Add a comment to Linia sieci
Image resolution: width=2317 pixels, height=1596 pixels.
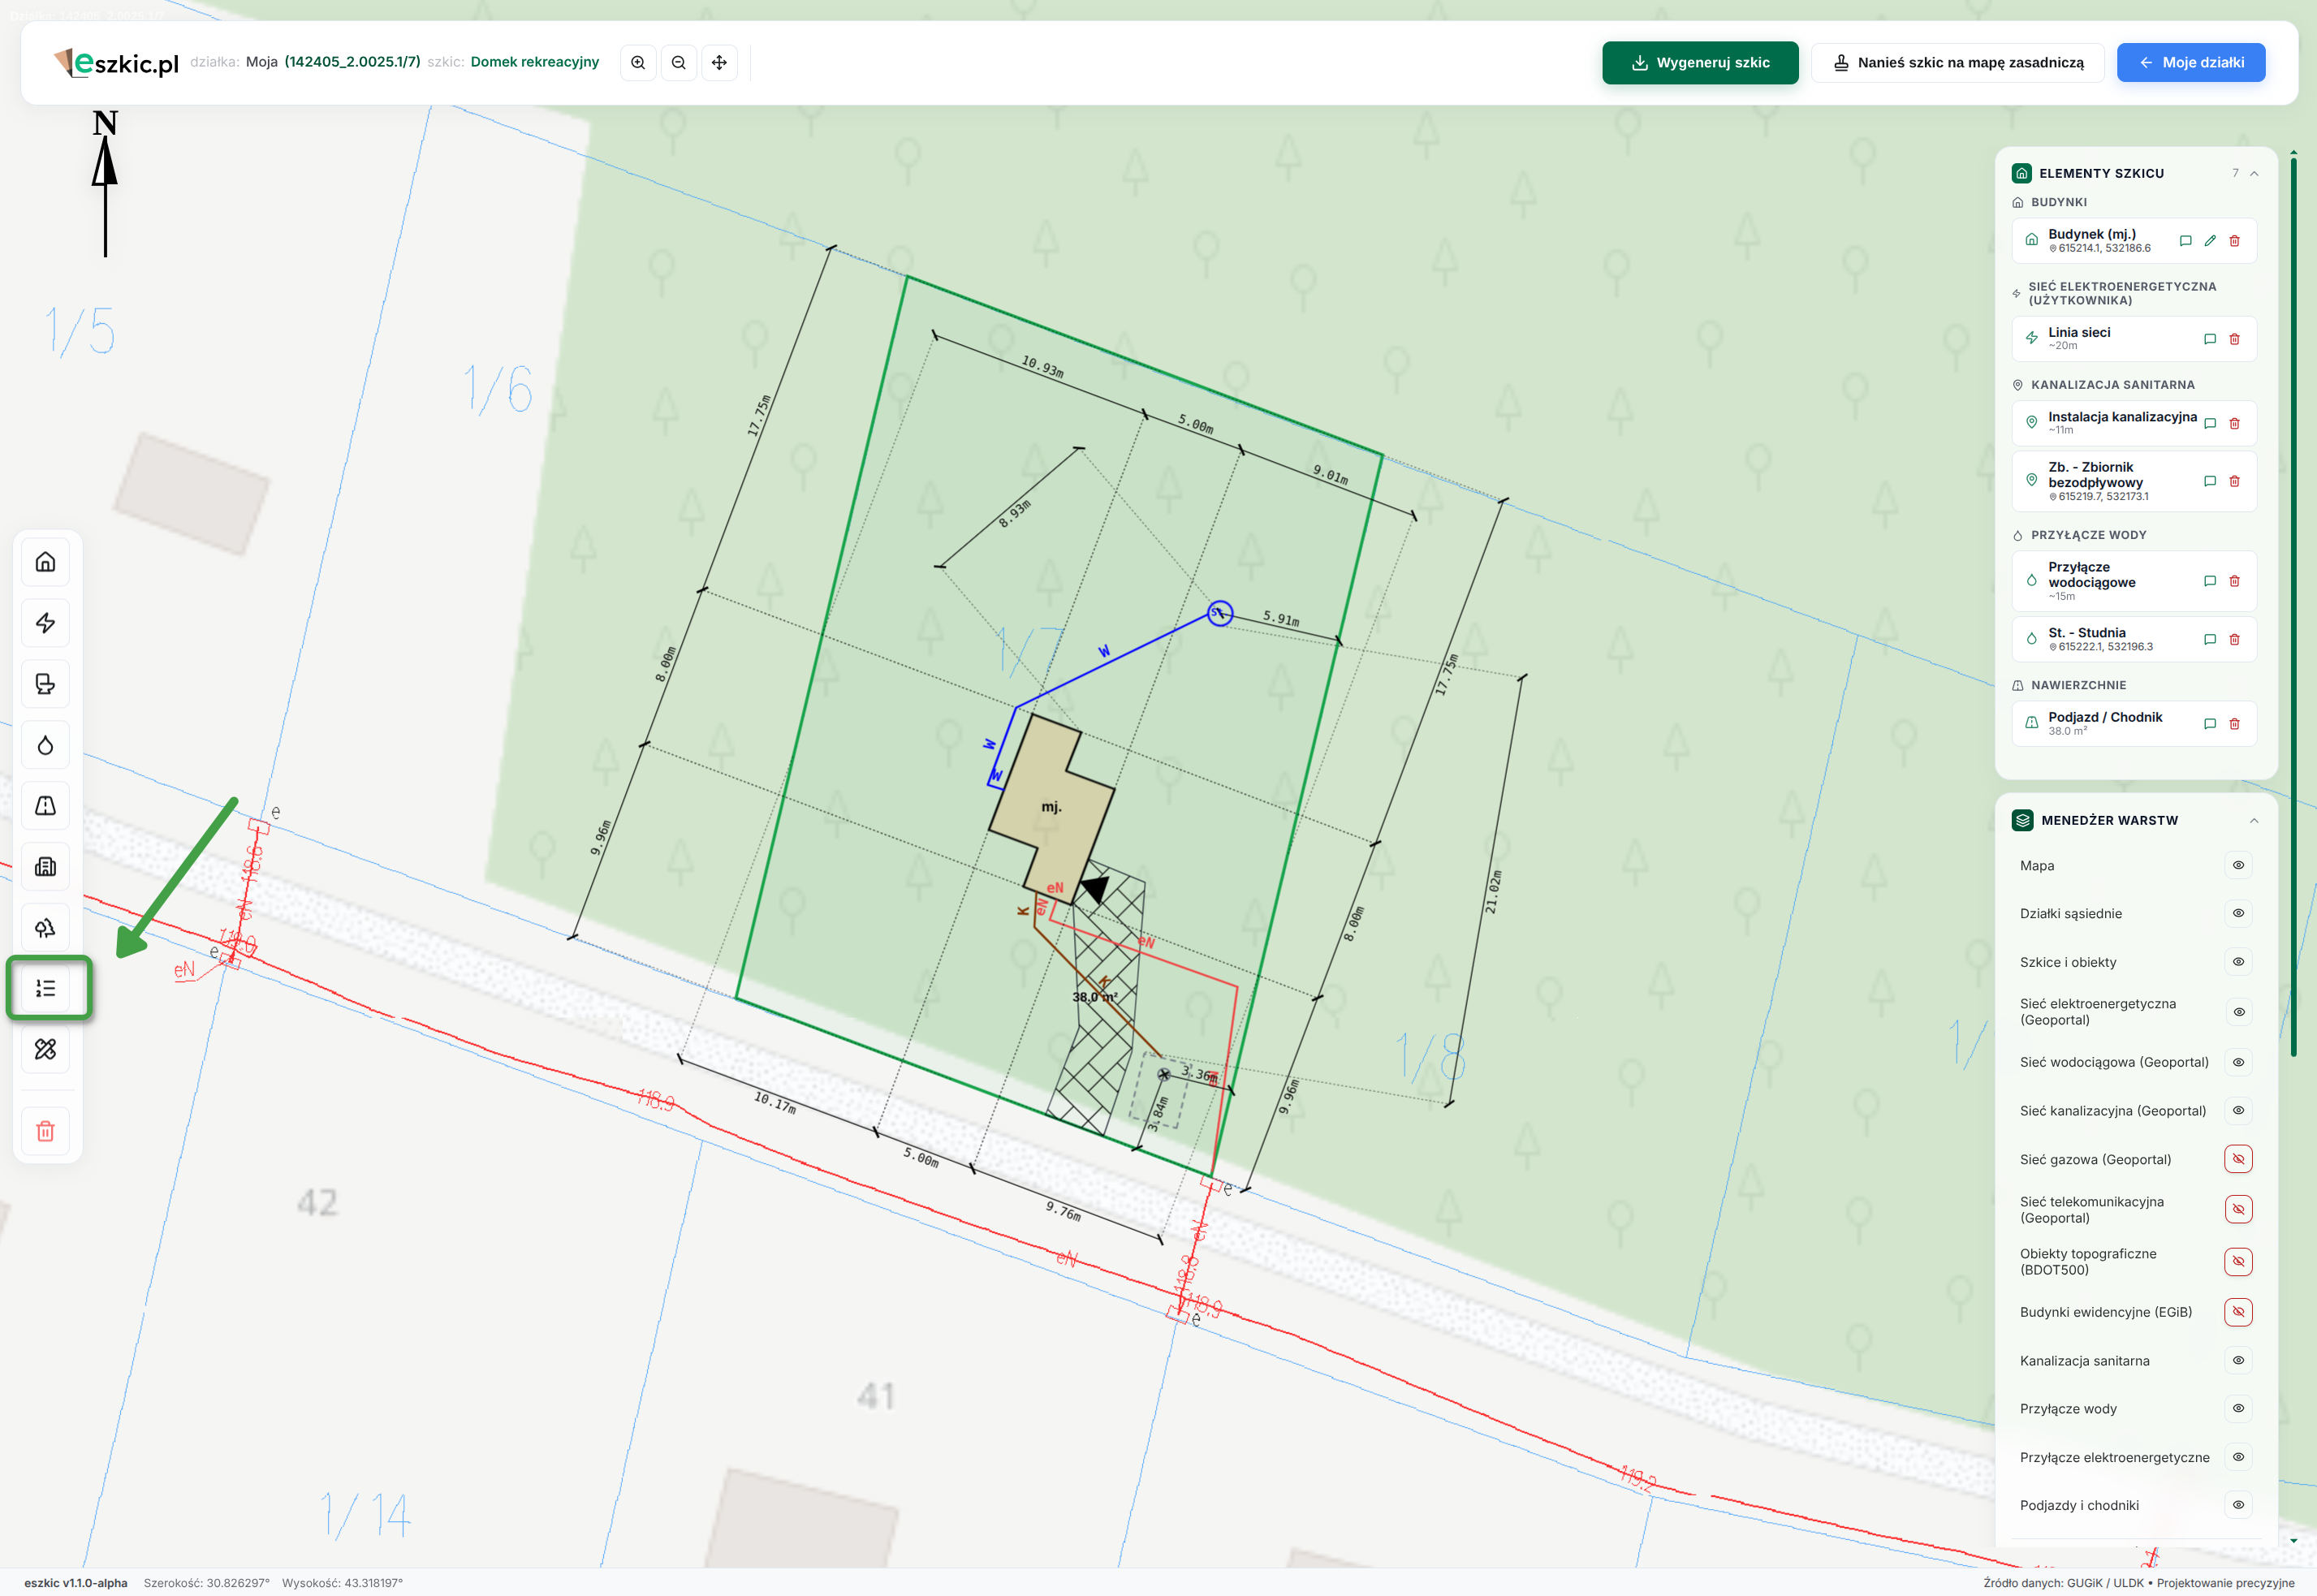point(2210,339)
